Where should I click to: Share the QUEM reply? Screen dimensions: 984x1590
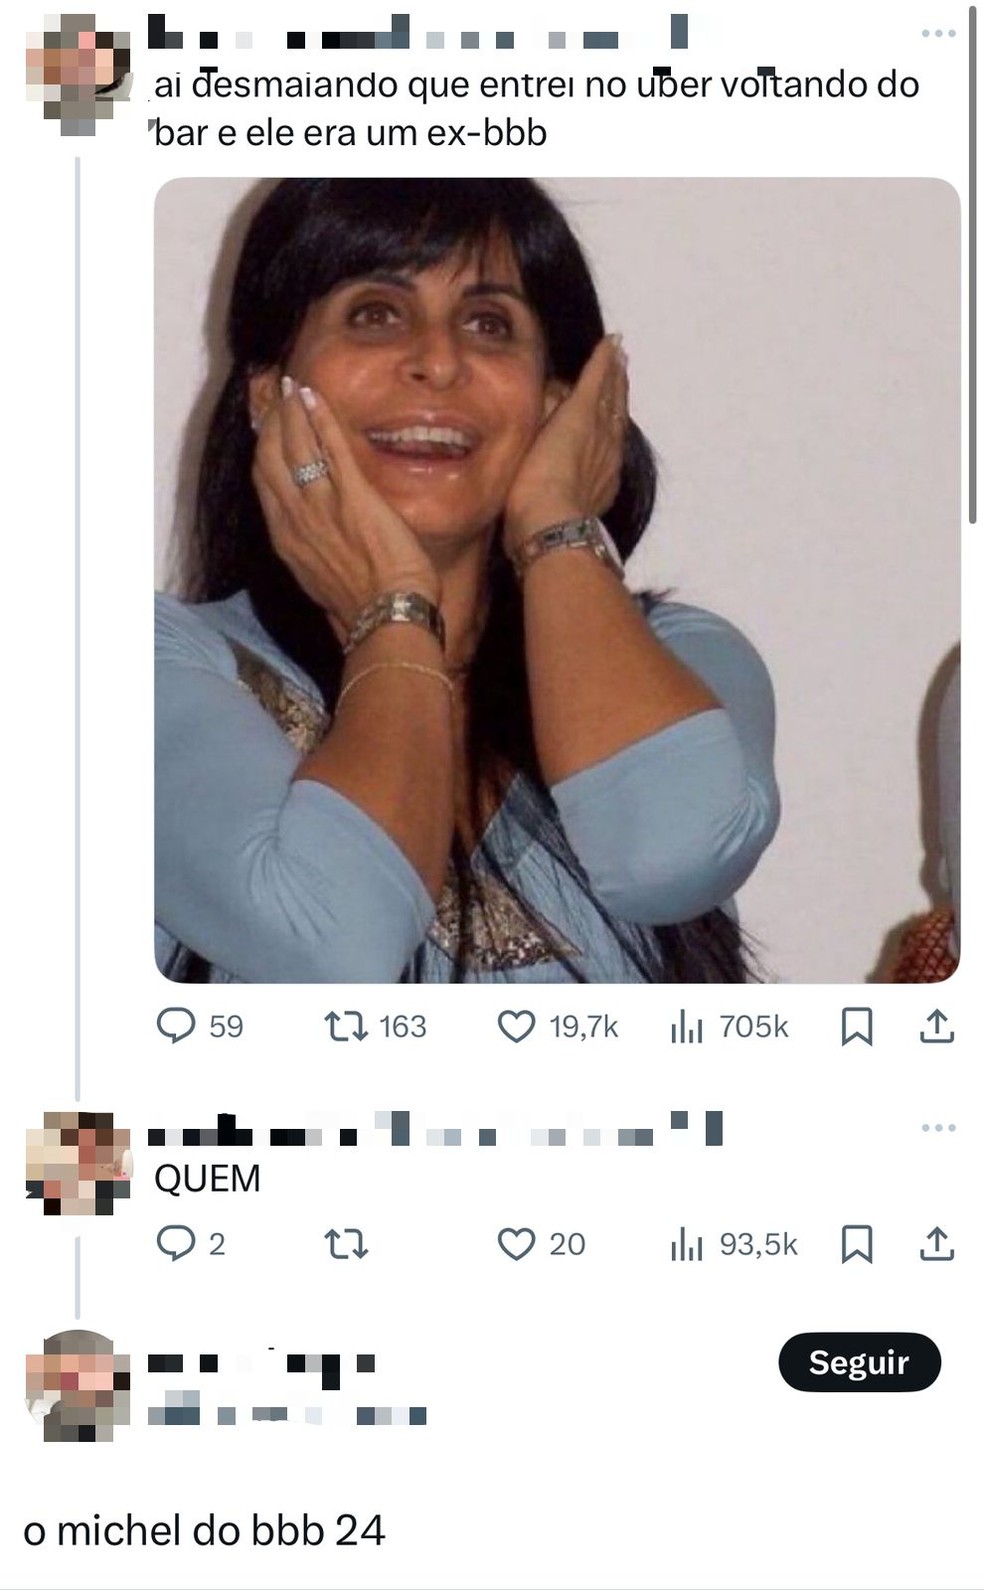[937, 1243]
